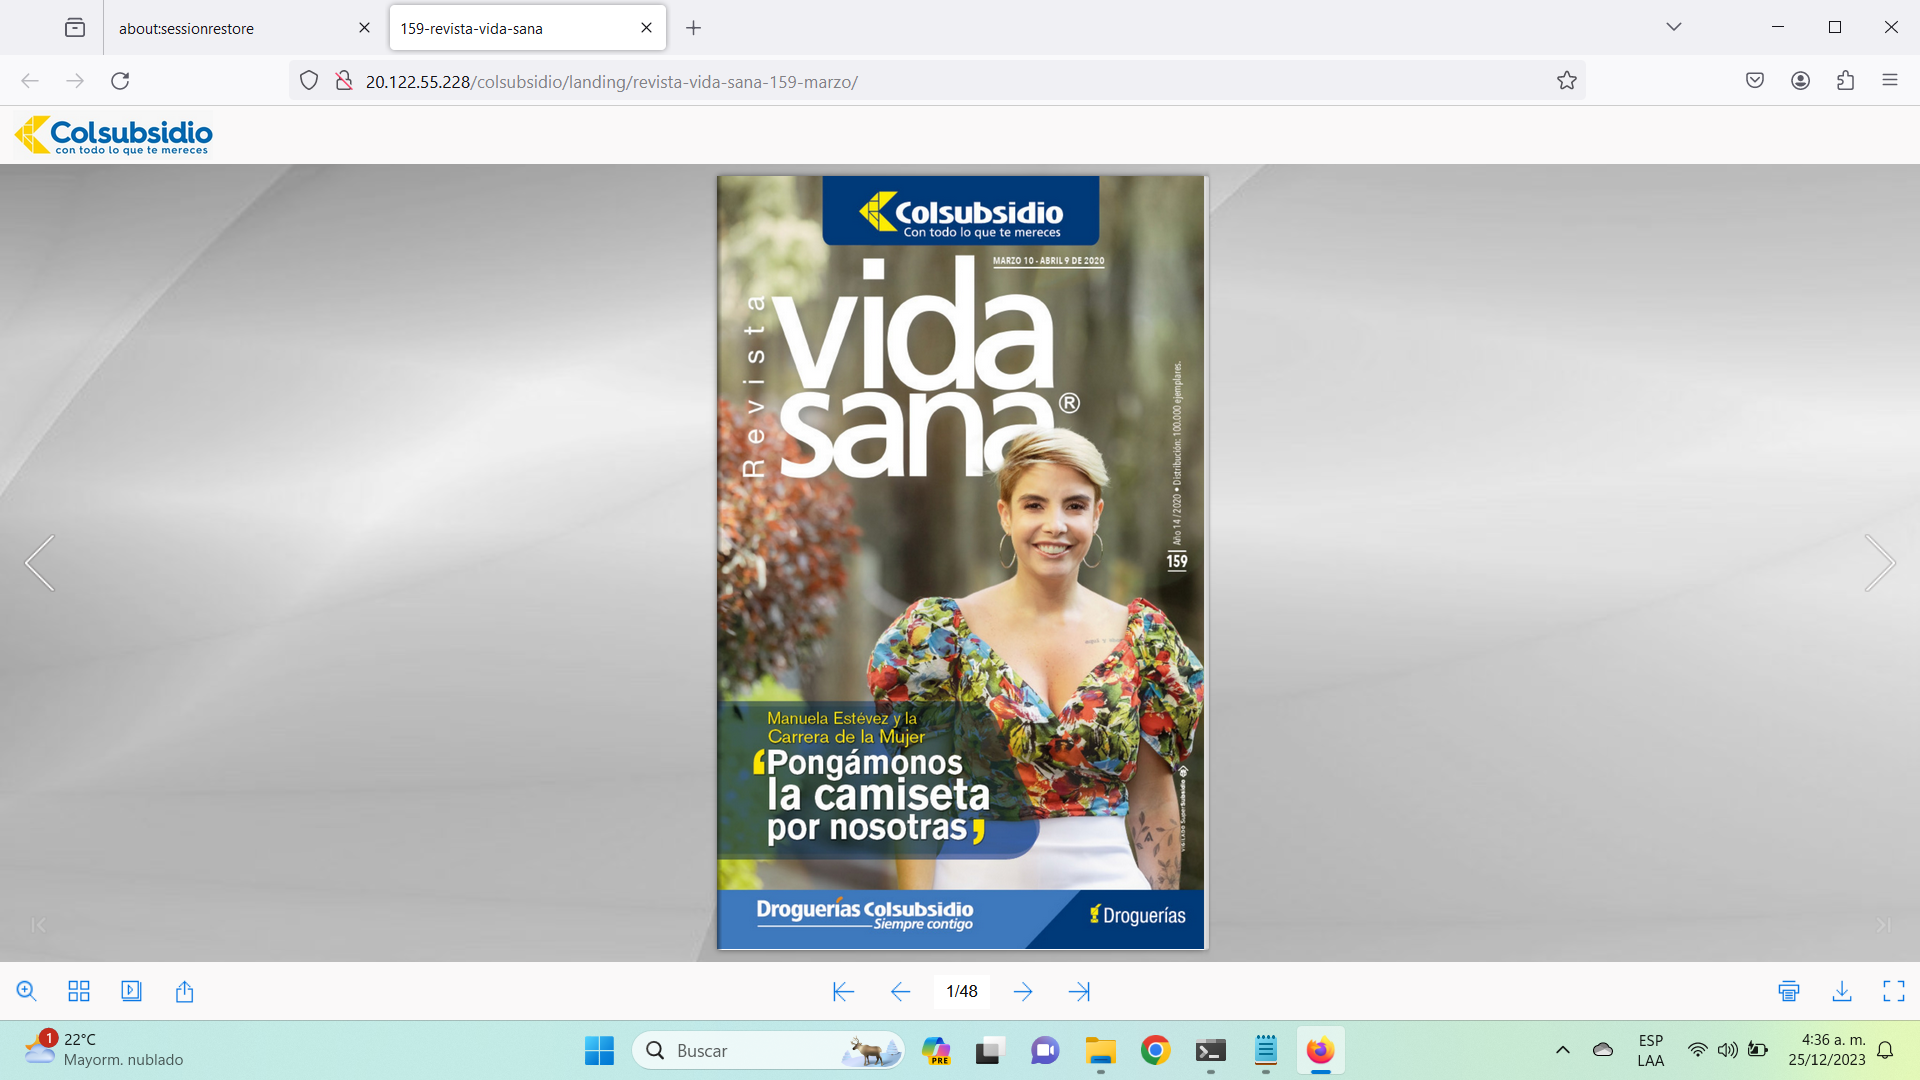This screenshot has height=1080, width=1920.
Task: Download the magazine with download icon
Action: pos(1842,991)
